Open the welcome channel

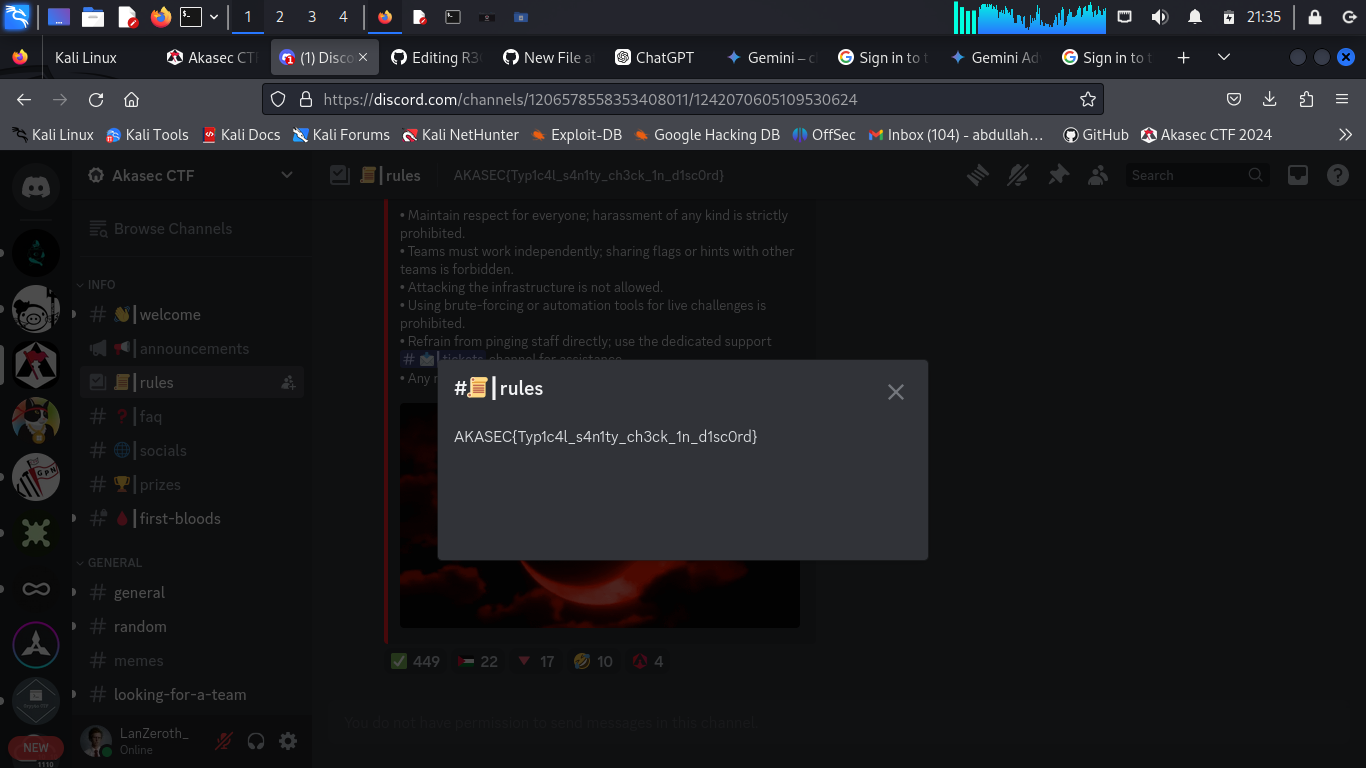(192, 315)
